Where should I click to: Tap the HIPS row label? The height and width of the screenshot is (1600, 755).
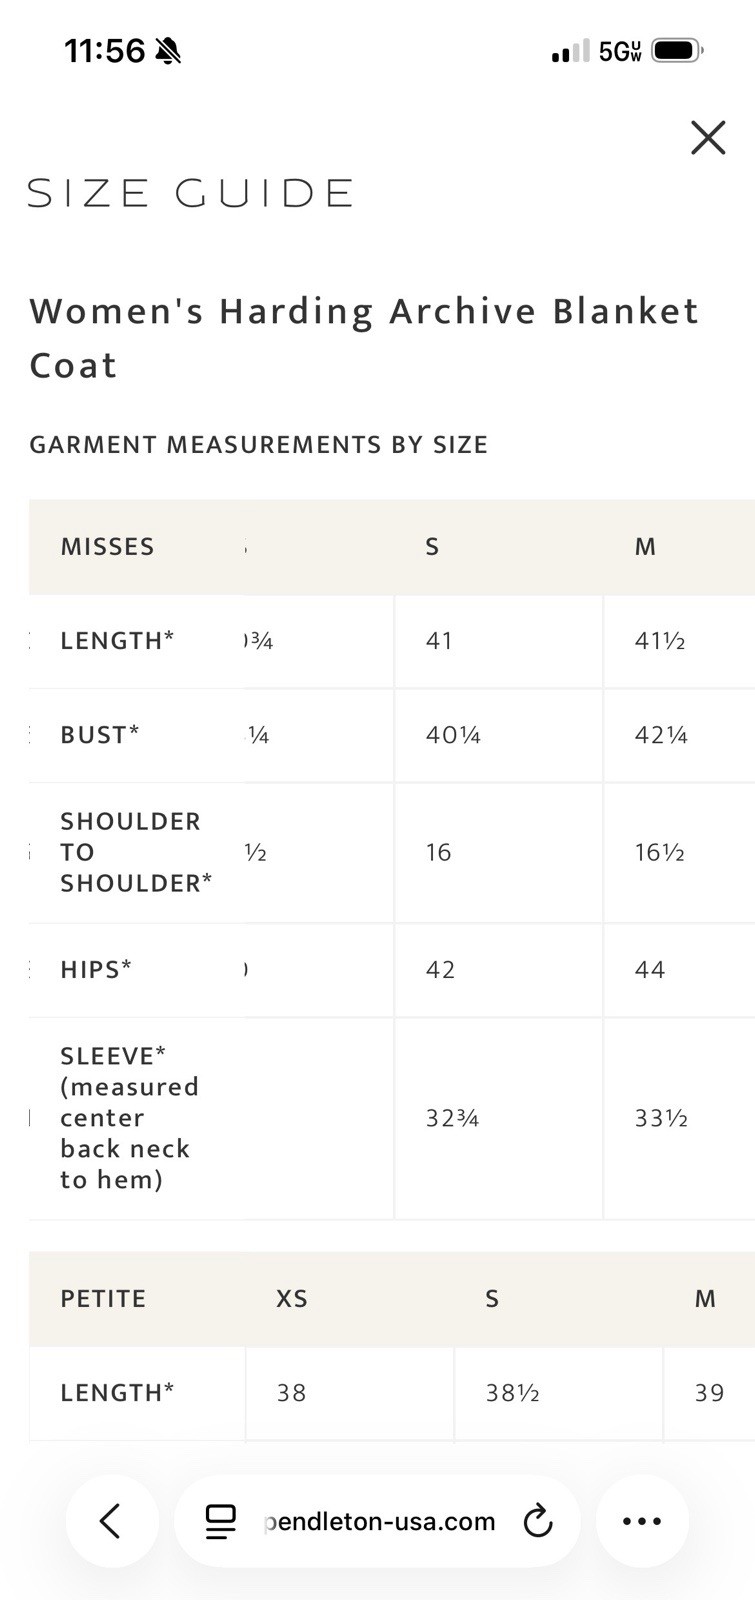[x=96, y=969]
